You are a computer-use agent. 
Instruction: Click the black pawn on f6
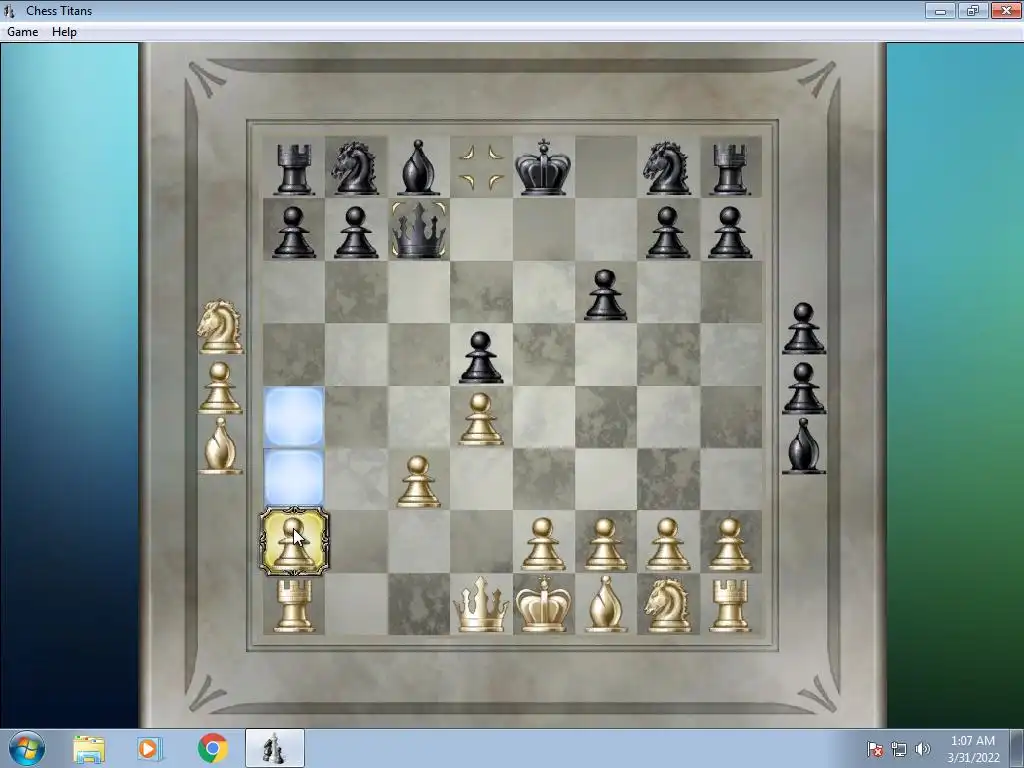click(x=605, y=295)
